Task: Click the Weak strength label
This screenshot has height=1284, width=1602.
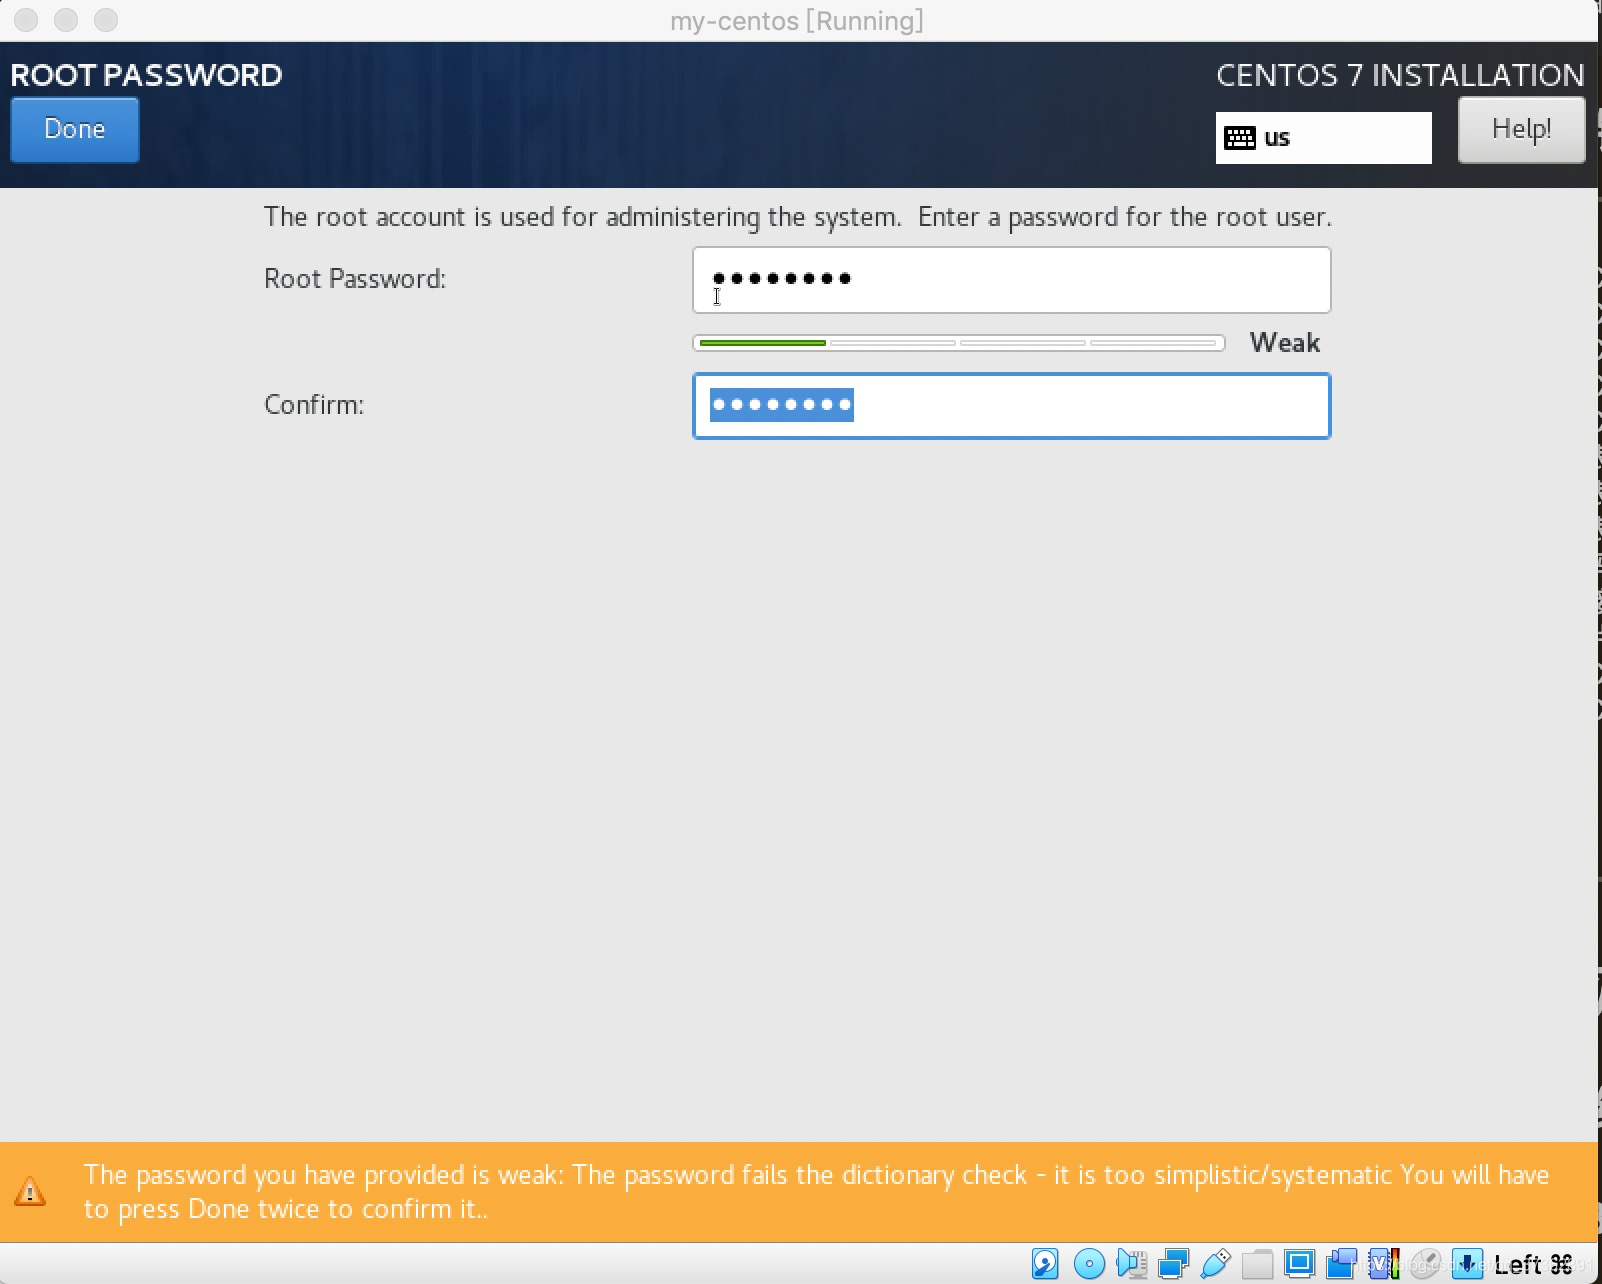Action: click(1285, 343)
